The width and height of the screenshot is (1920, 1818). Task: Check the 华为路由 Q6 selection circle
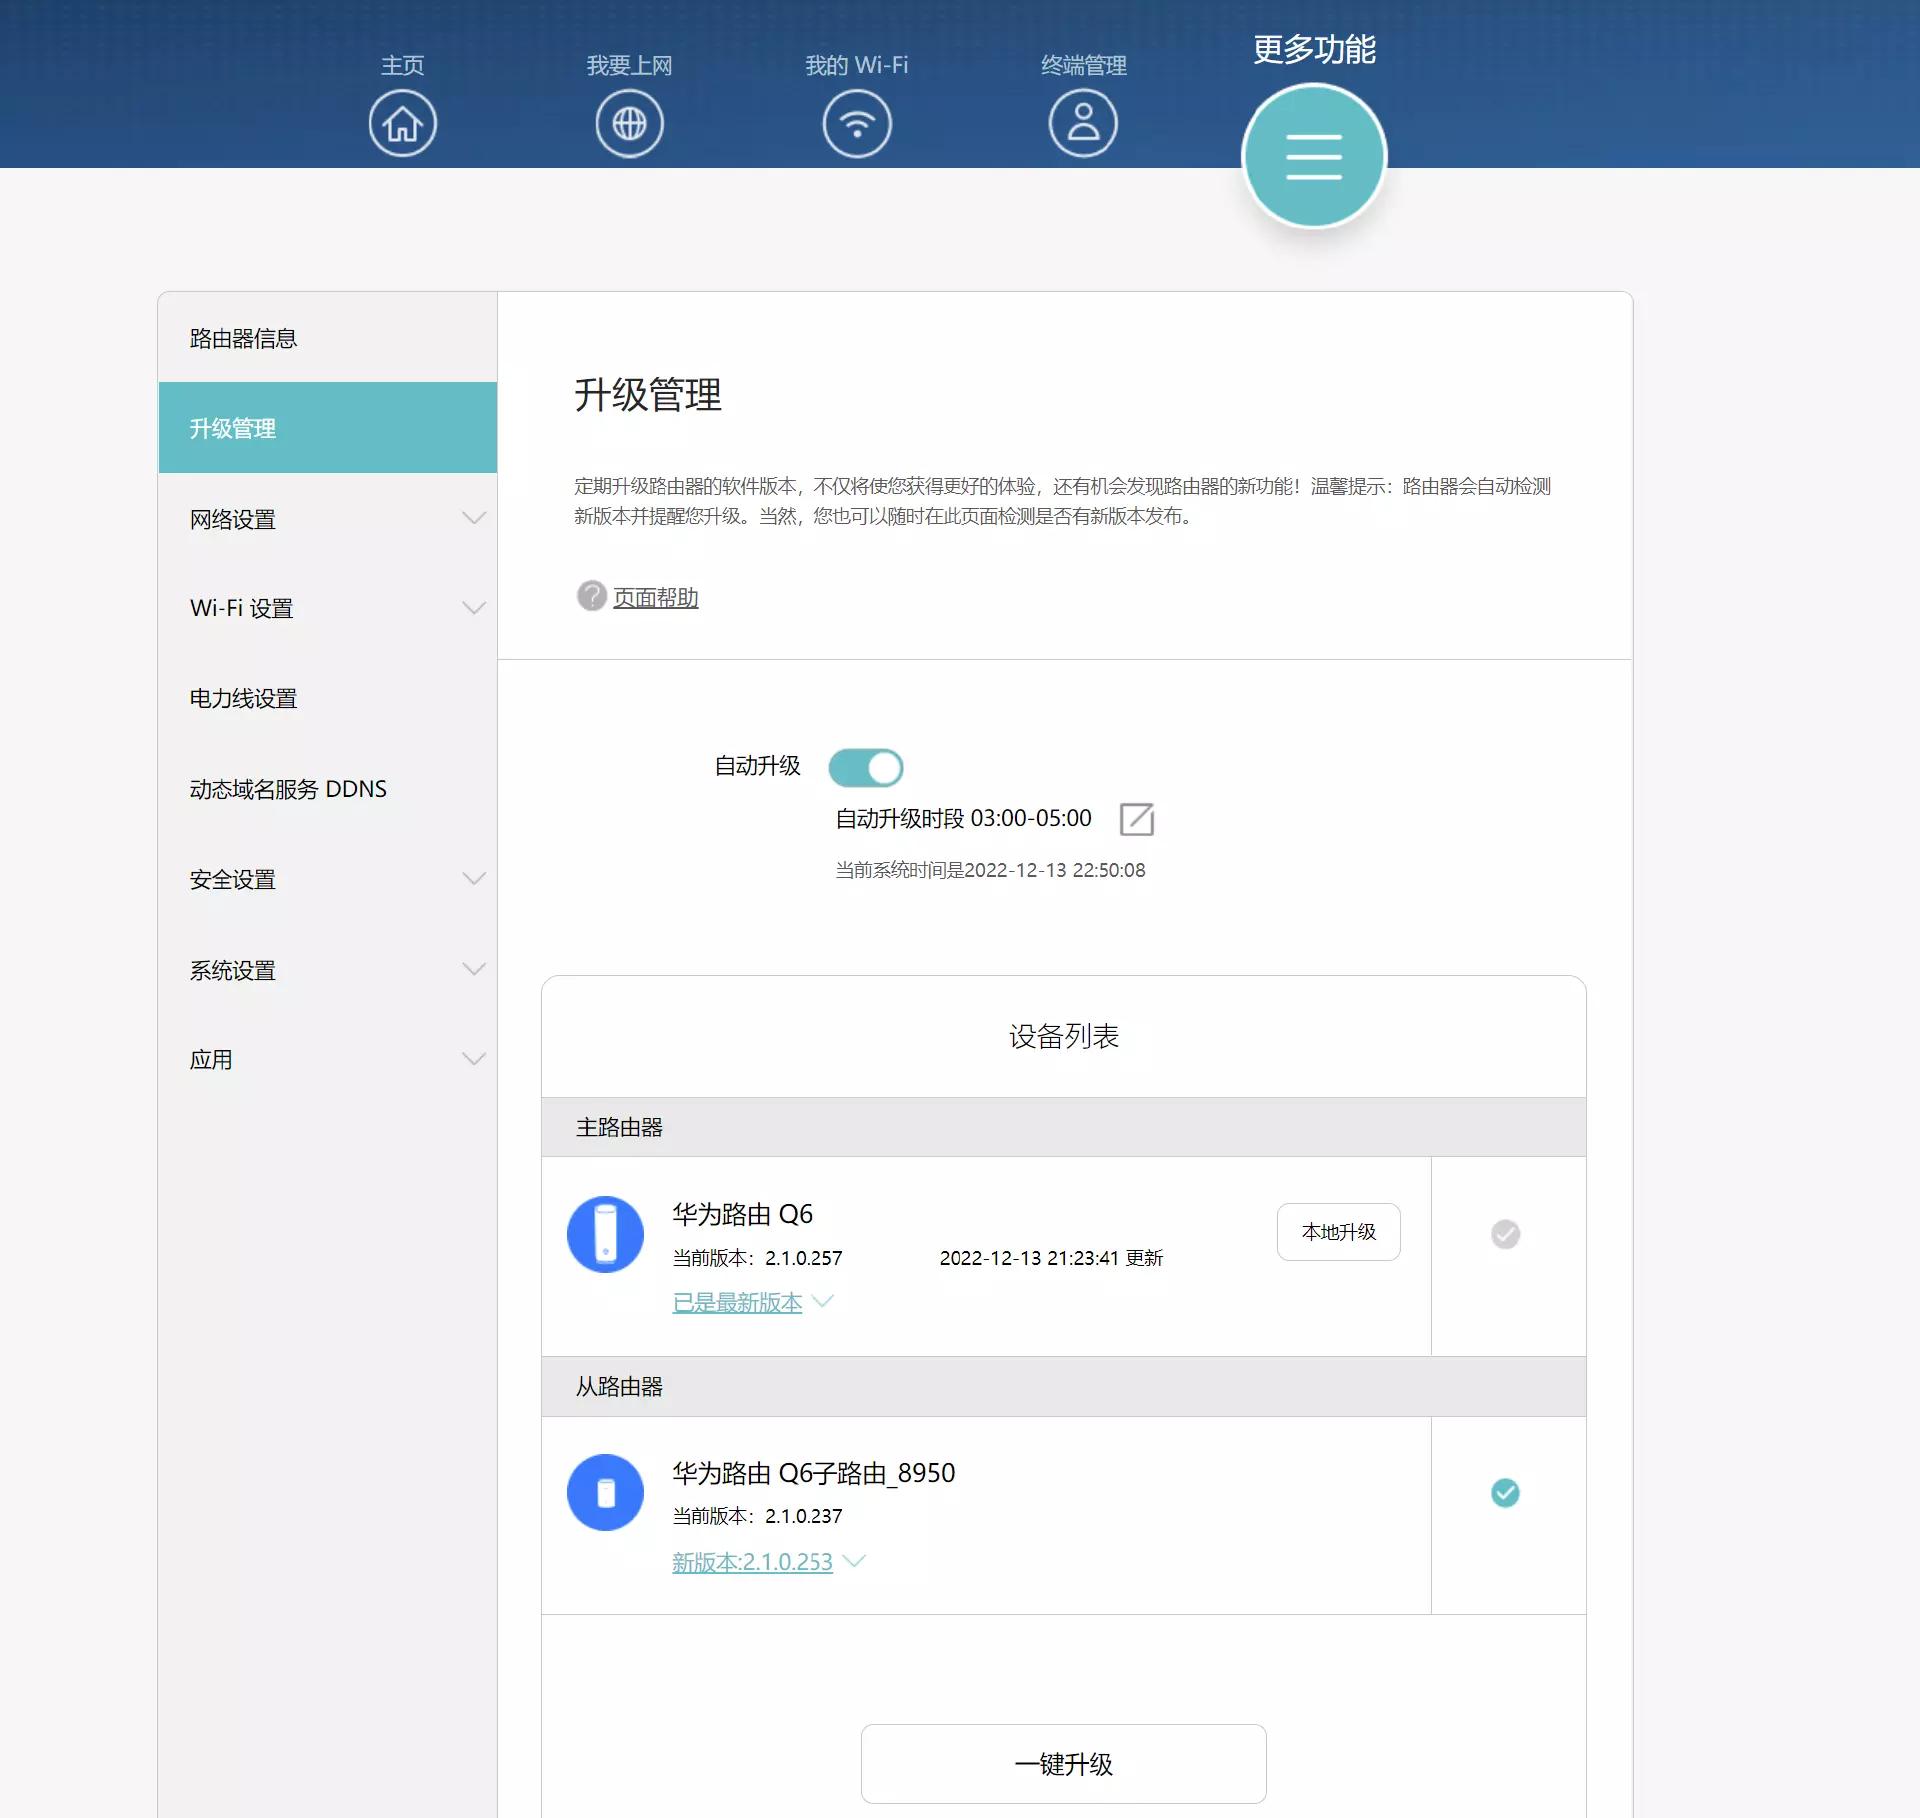point(1506,1234)
